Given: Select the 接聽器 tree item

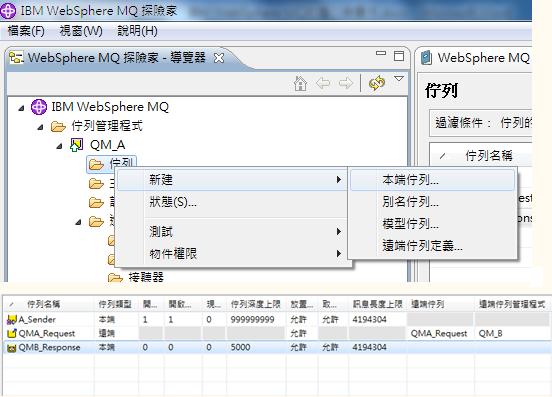Looking at the screenshot, I should pyautogui.click(x=146, y=277).
